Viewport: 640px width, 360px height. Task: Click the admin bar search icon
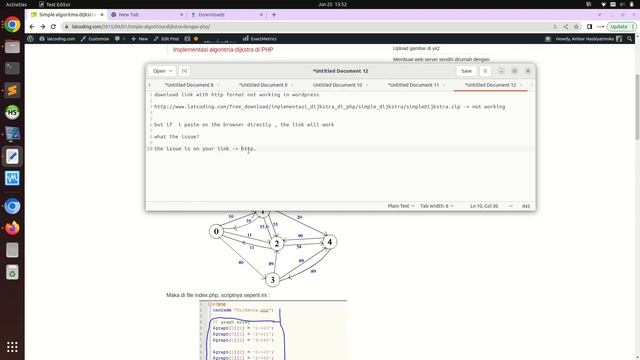point(629,39)
